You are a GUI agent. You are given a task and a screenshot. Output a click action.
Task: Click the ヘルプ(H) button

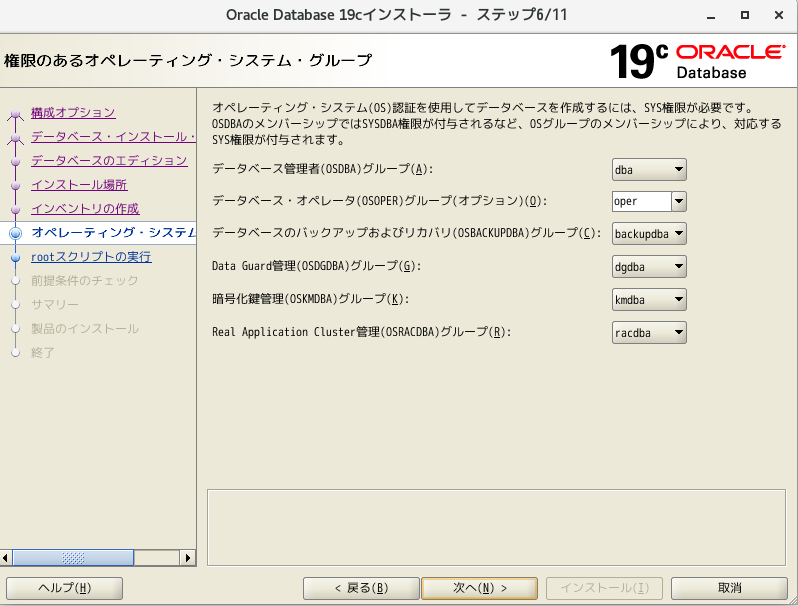coord(65,588)
